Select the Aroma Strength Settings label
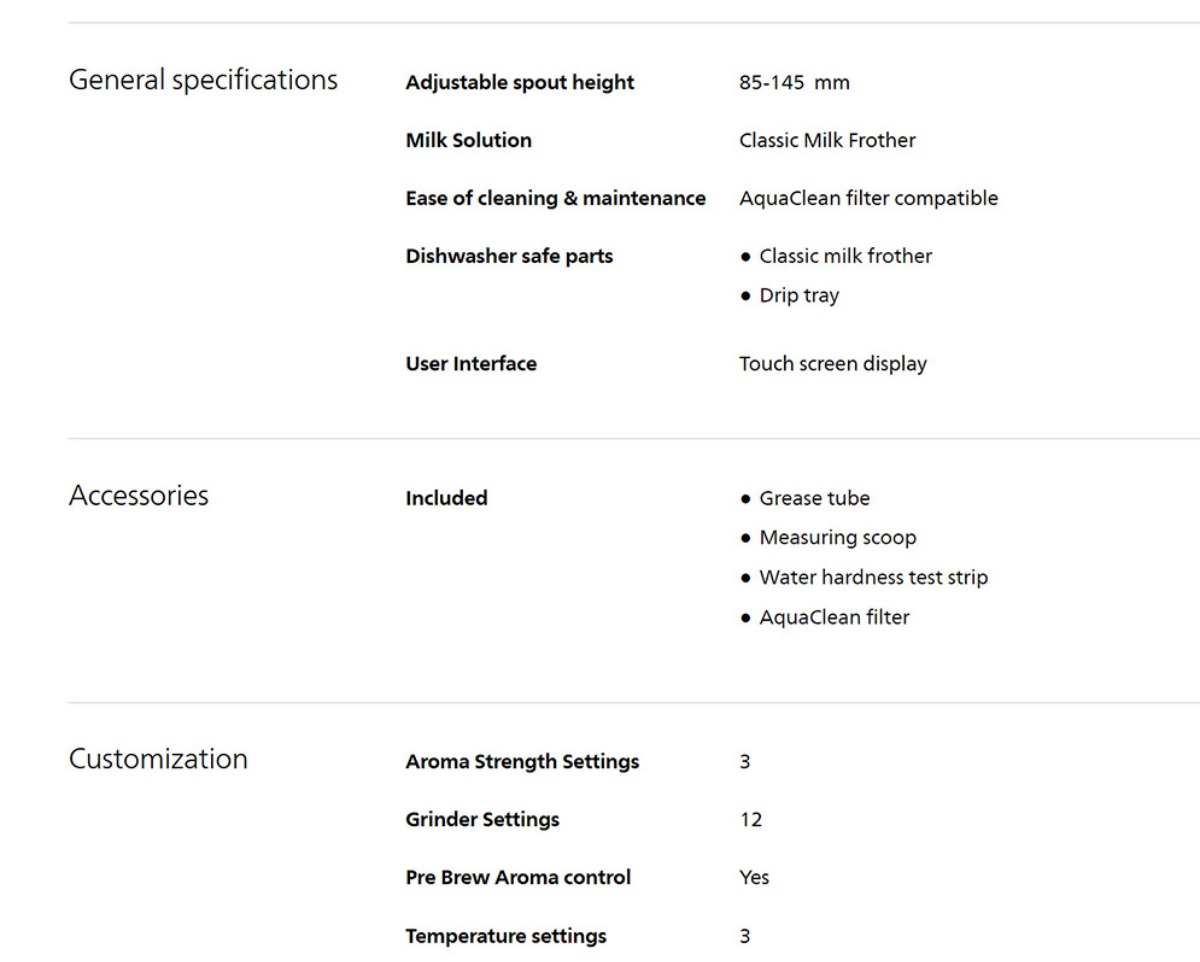1200x962 pixels. (522, 763)
